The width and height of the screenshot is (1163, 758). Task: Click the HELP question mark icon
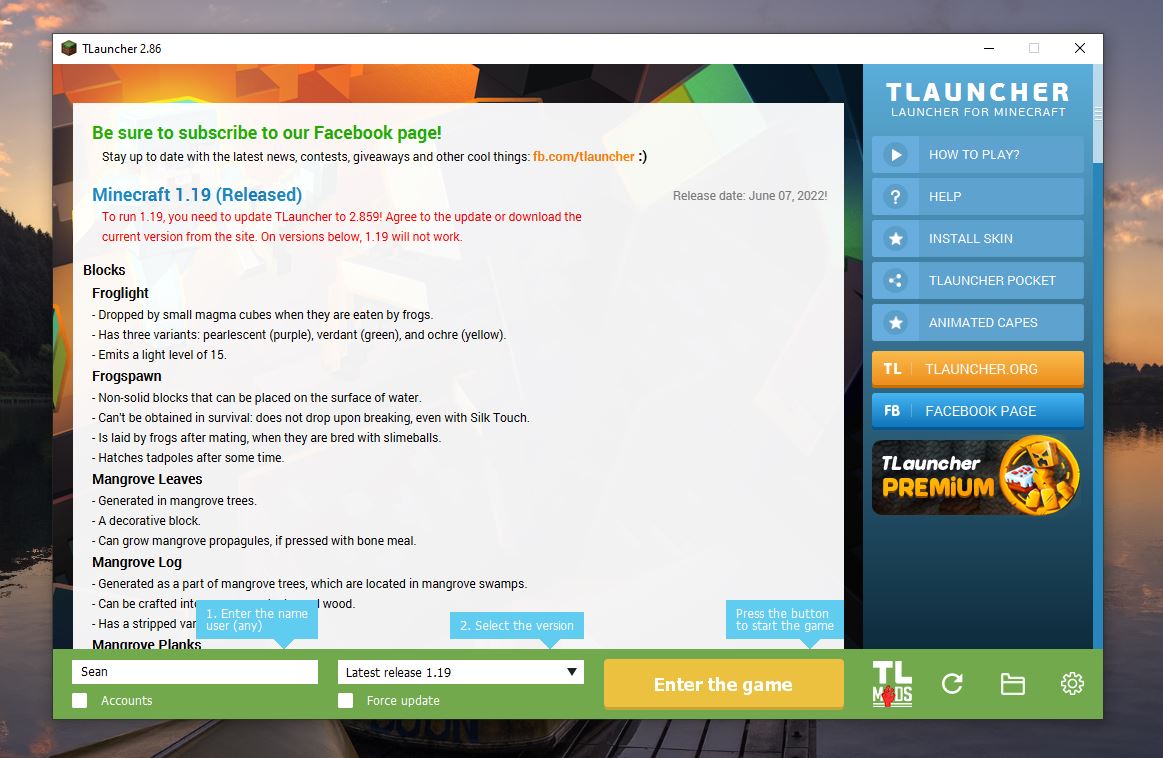tap(895, 196)
